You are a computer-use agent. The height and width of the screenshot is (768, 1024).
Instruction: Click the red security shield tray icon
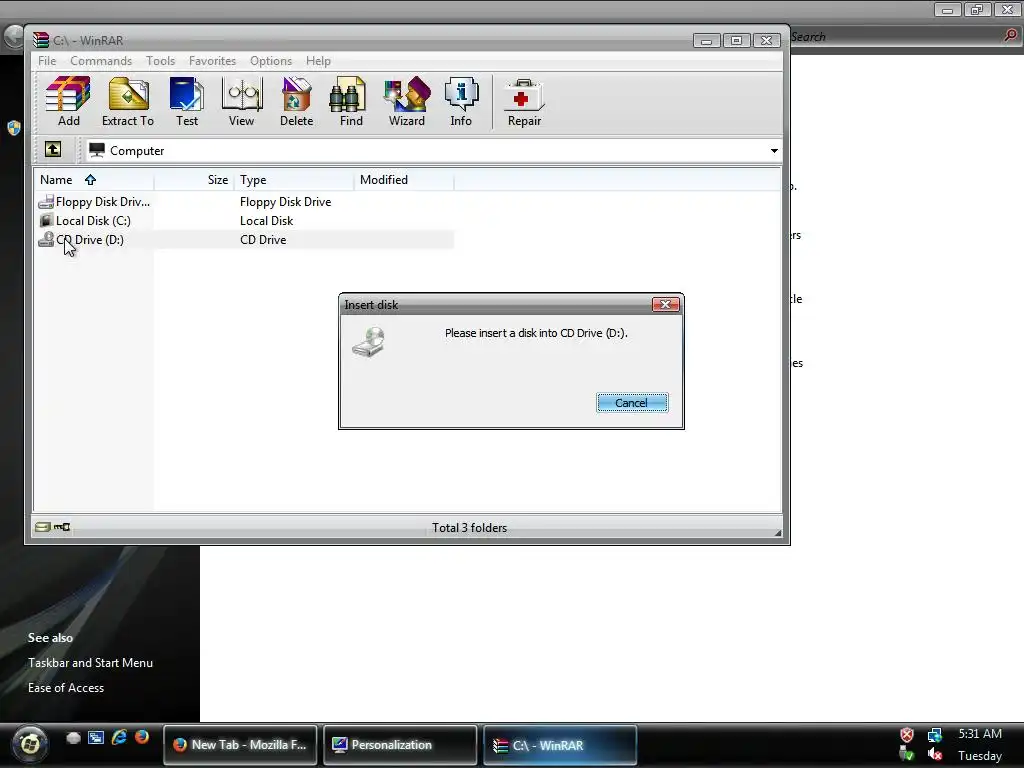[x=907, y=735]
